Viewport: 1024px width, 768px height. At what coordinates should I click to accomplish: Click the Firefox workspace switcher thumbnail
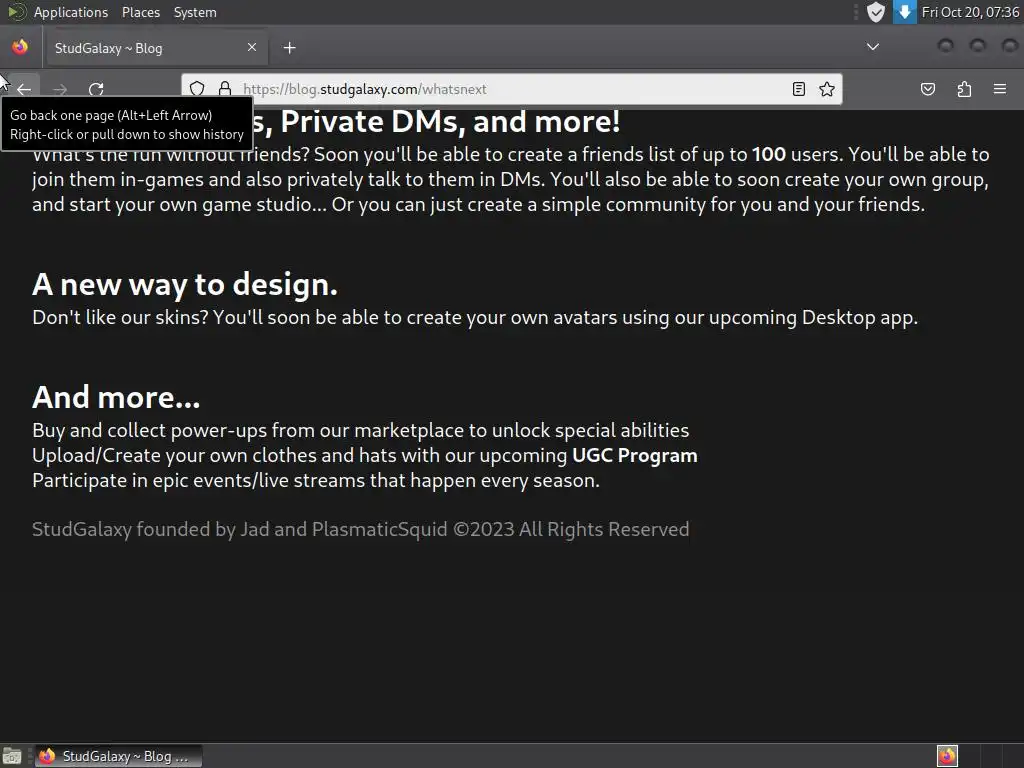coord(947,756)
